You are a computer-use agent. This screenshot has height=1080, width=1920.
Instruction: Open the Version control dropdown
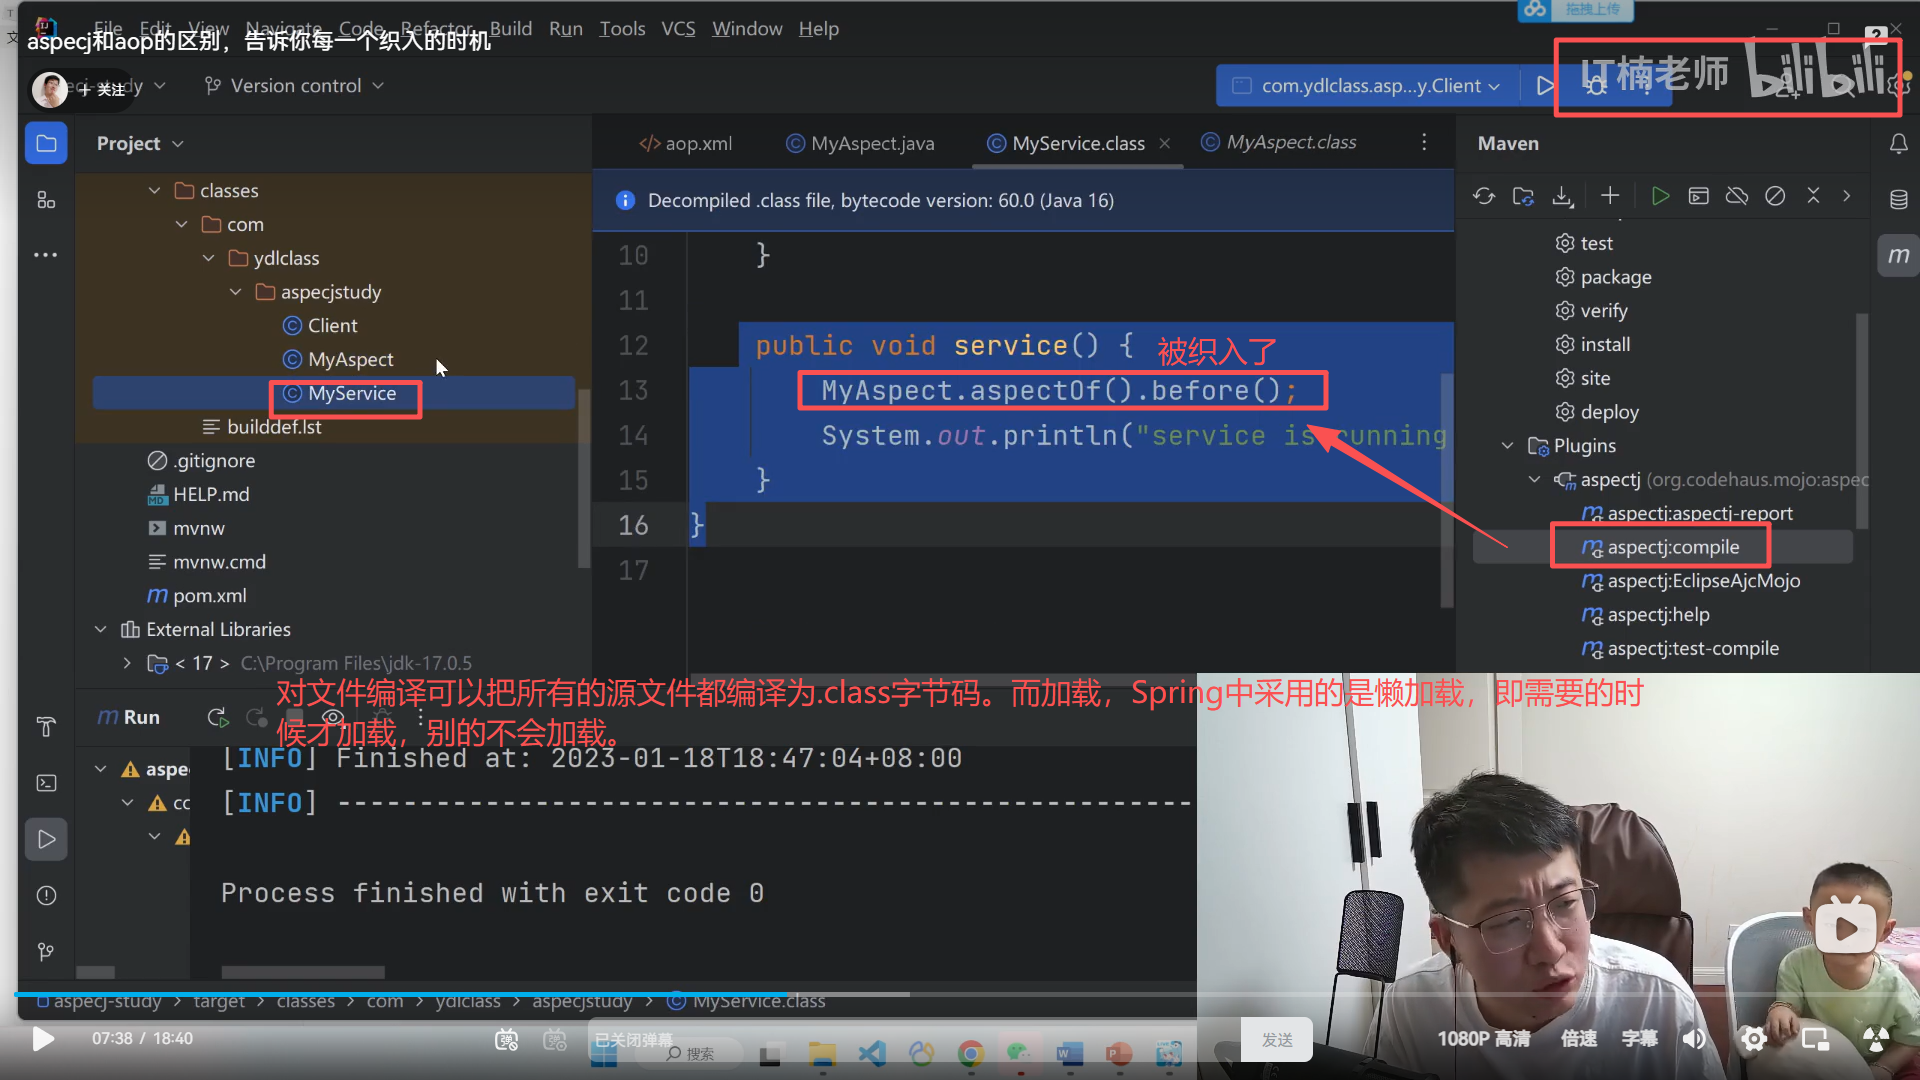point(294,86)
